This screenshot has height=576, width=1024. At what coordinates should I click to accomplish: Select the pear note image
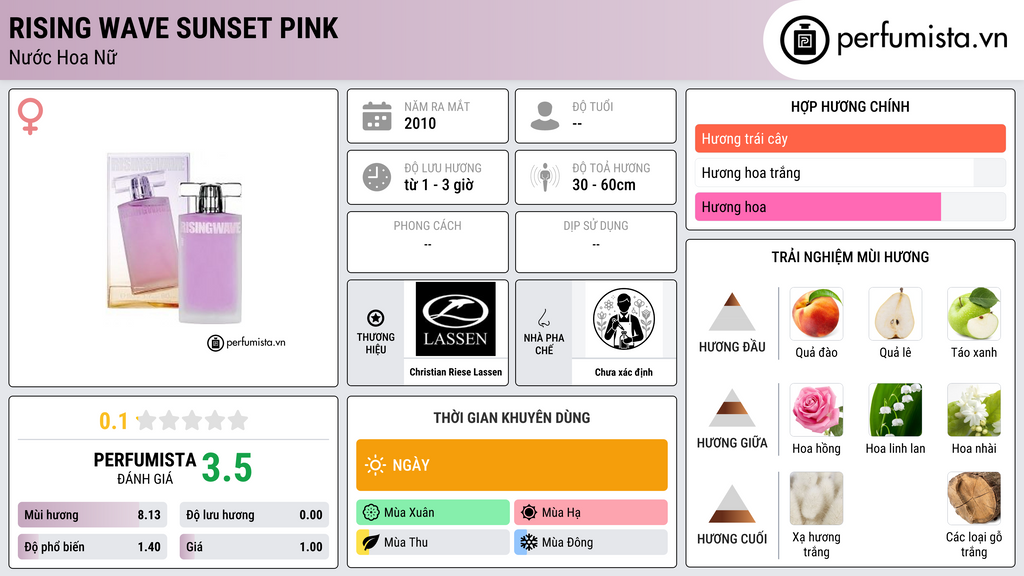pyautogui.click(x=895, y=313)
